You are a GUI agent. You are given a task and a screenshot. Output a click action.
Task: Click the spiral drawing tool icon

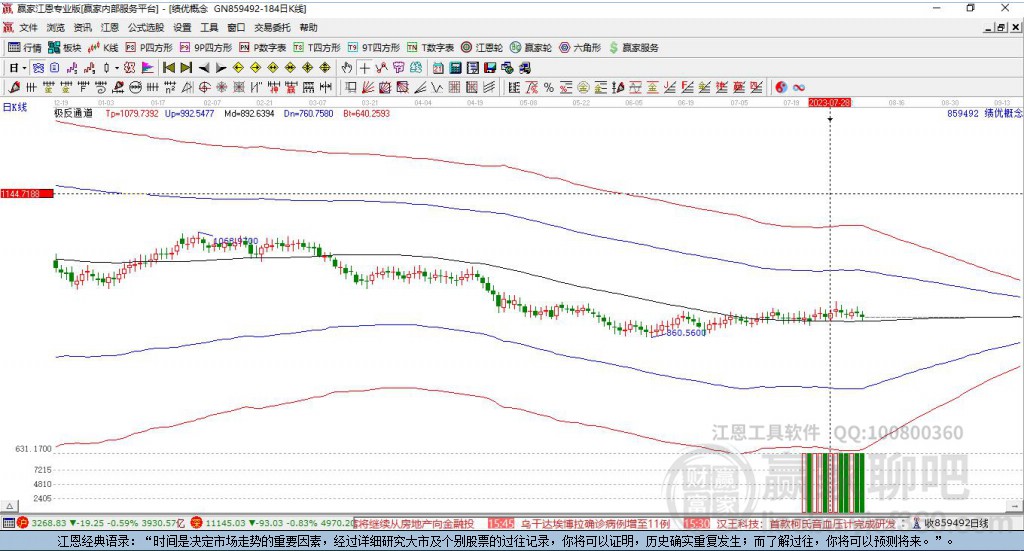click(101, 87)
